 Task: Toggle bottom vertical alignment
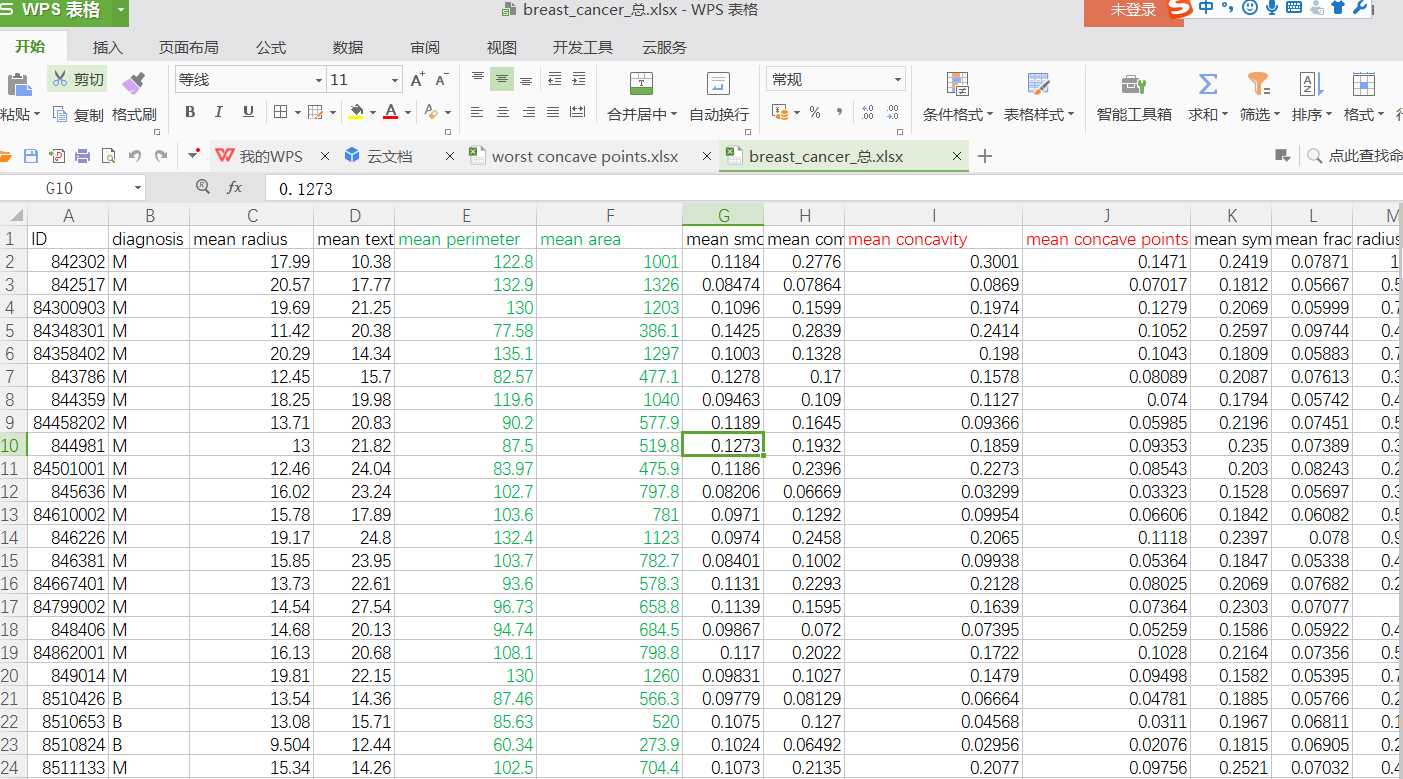526,79
